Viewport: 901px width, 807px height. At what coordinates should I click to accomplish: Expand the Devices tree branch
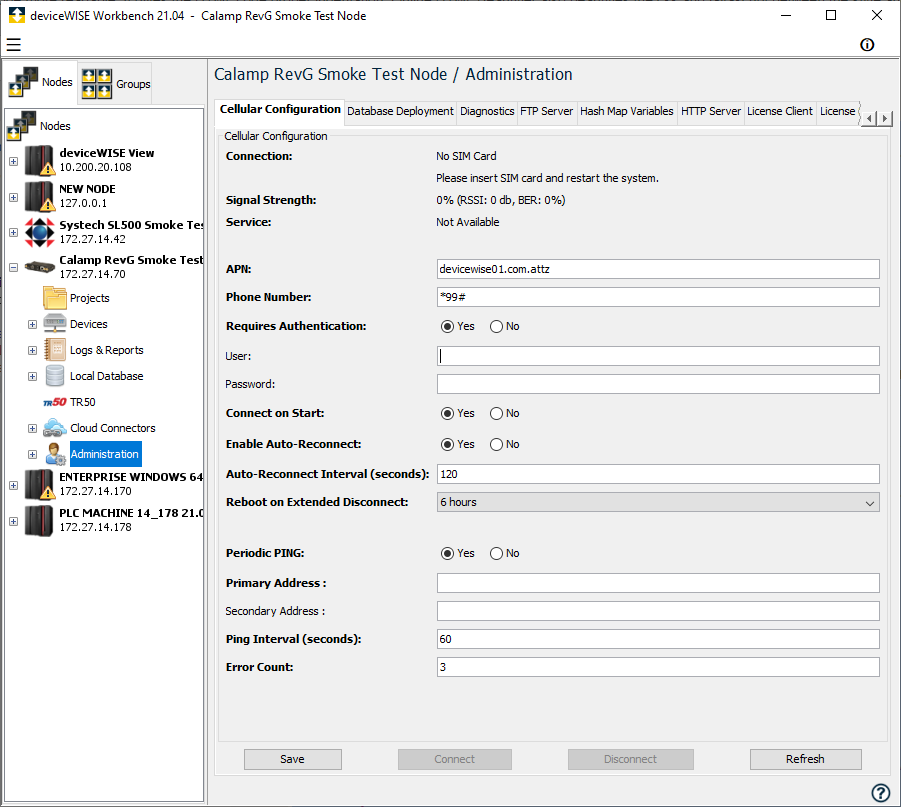(32, 324)
